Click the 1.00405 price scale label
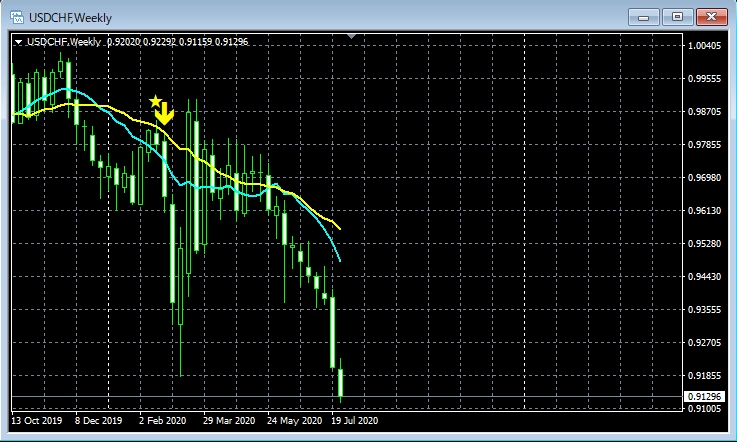The image size is (737, 442). pyautogui.click(x=702, y=46)
